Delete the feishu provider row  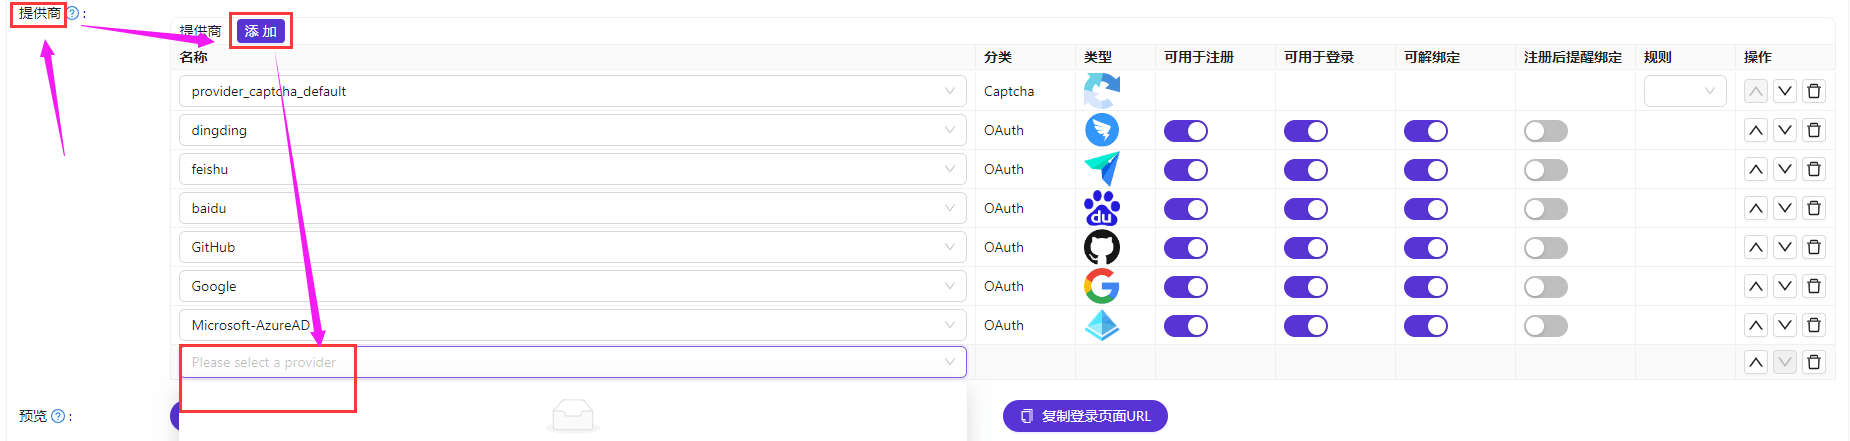pyautogui.click(x=1814, y=169)
